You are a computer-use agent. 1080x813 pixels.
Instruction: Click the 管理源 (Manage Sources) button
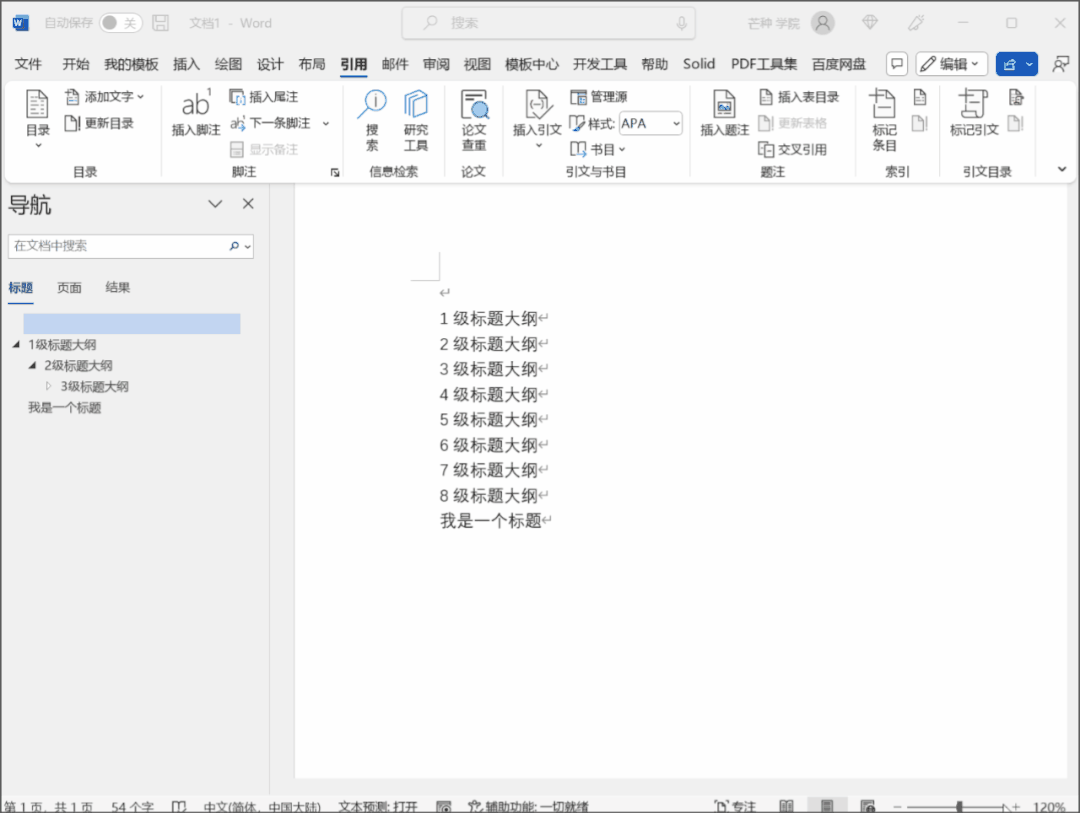(x=599, y=97)
